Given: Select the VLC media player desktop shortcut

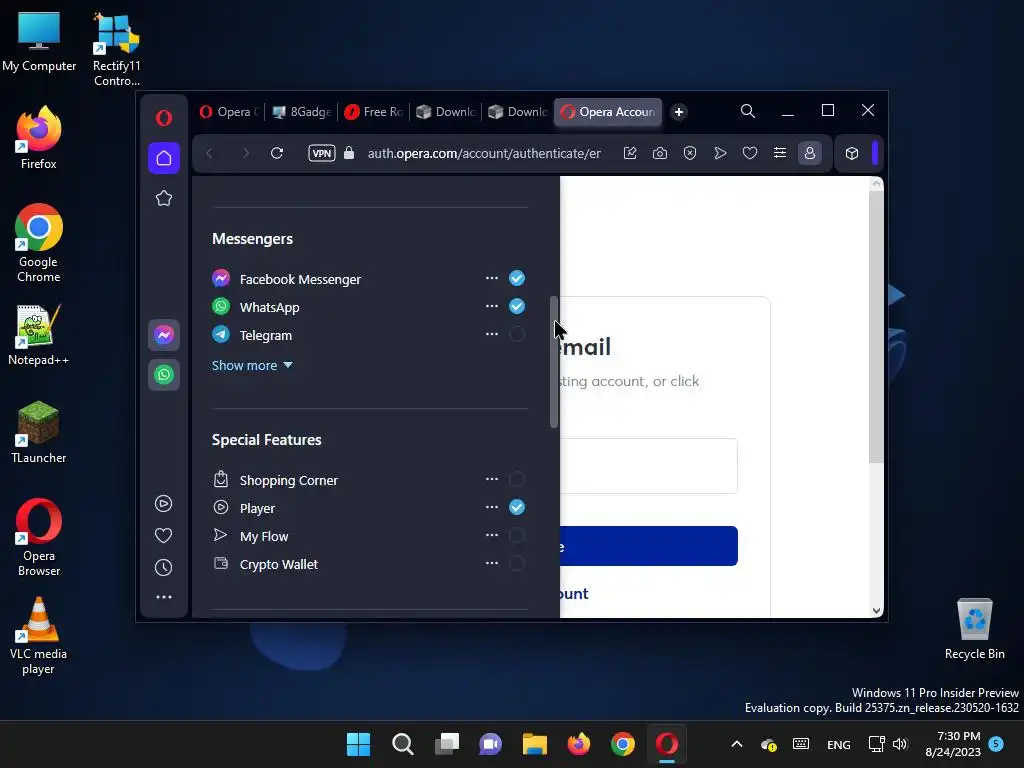Looking at the screenshot, I should coord(39,637).
